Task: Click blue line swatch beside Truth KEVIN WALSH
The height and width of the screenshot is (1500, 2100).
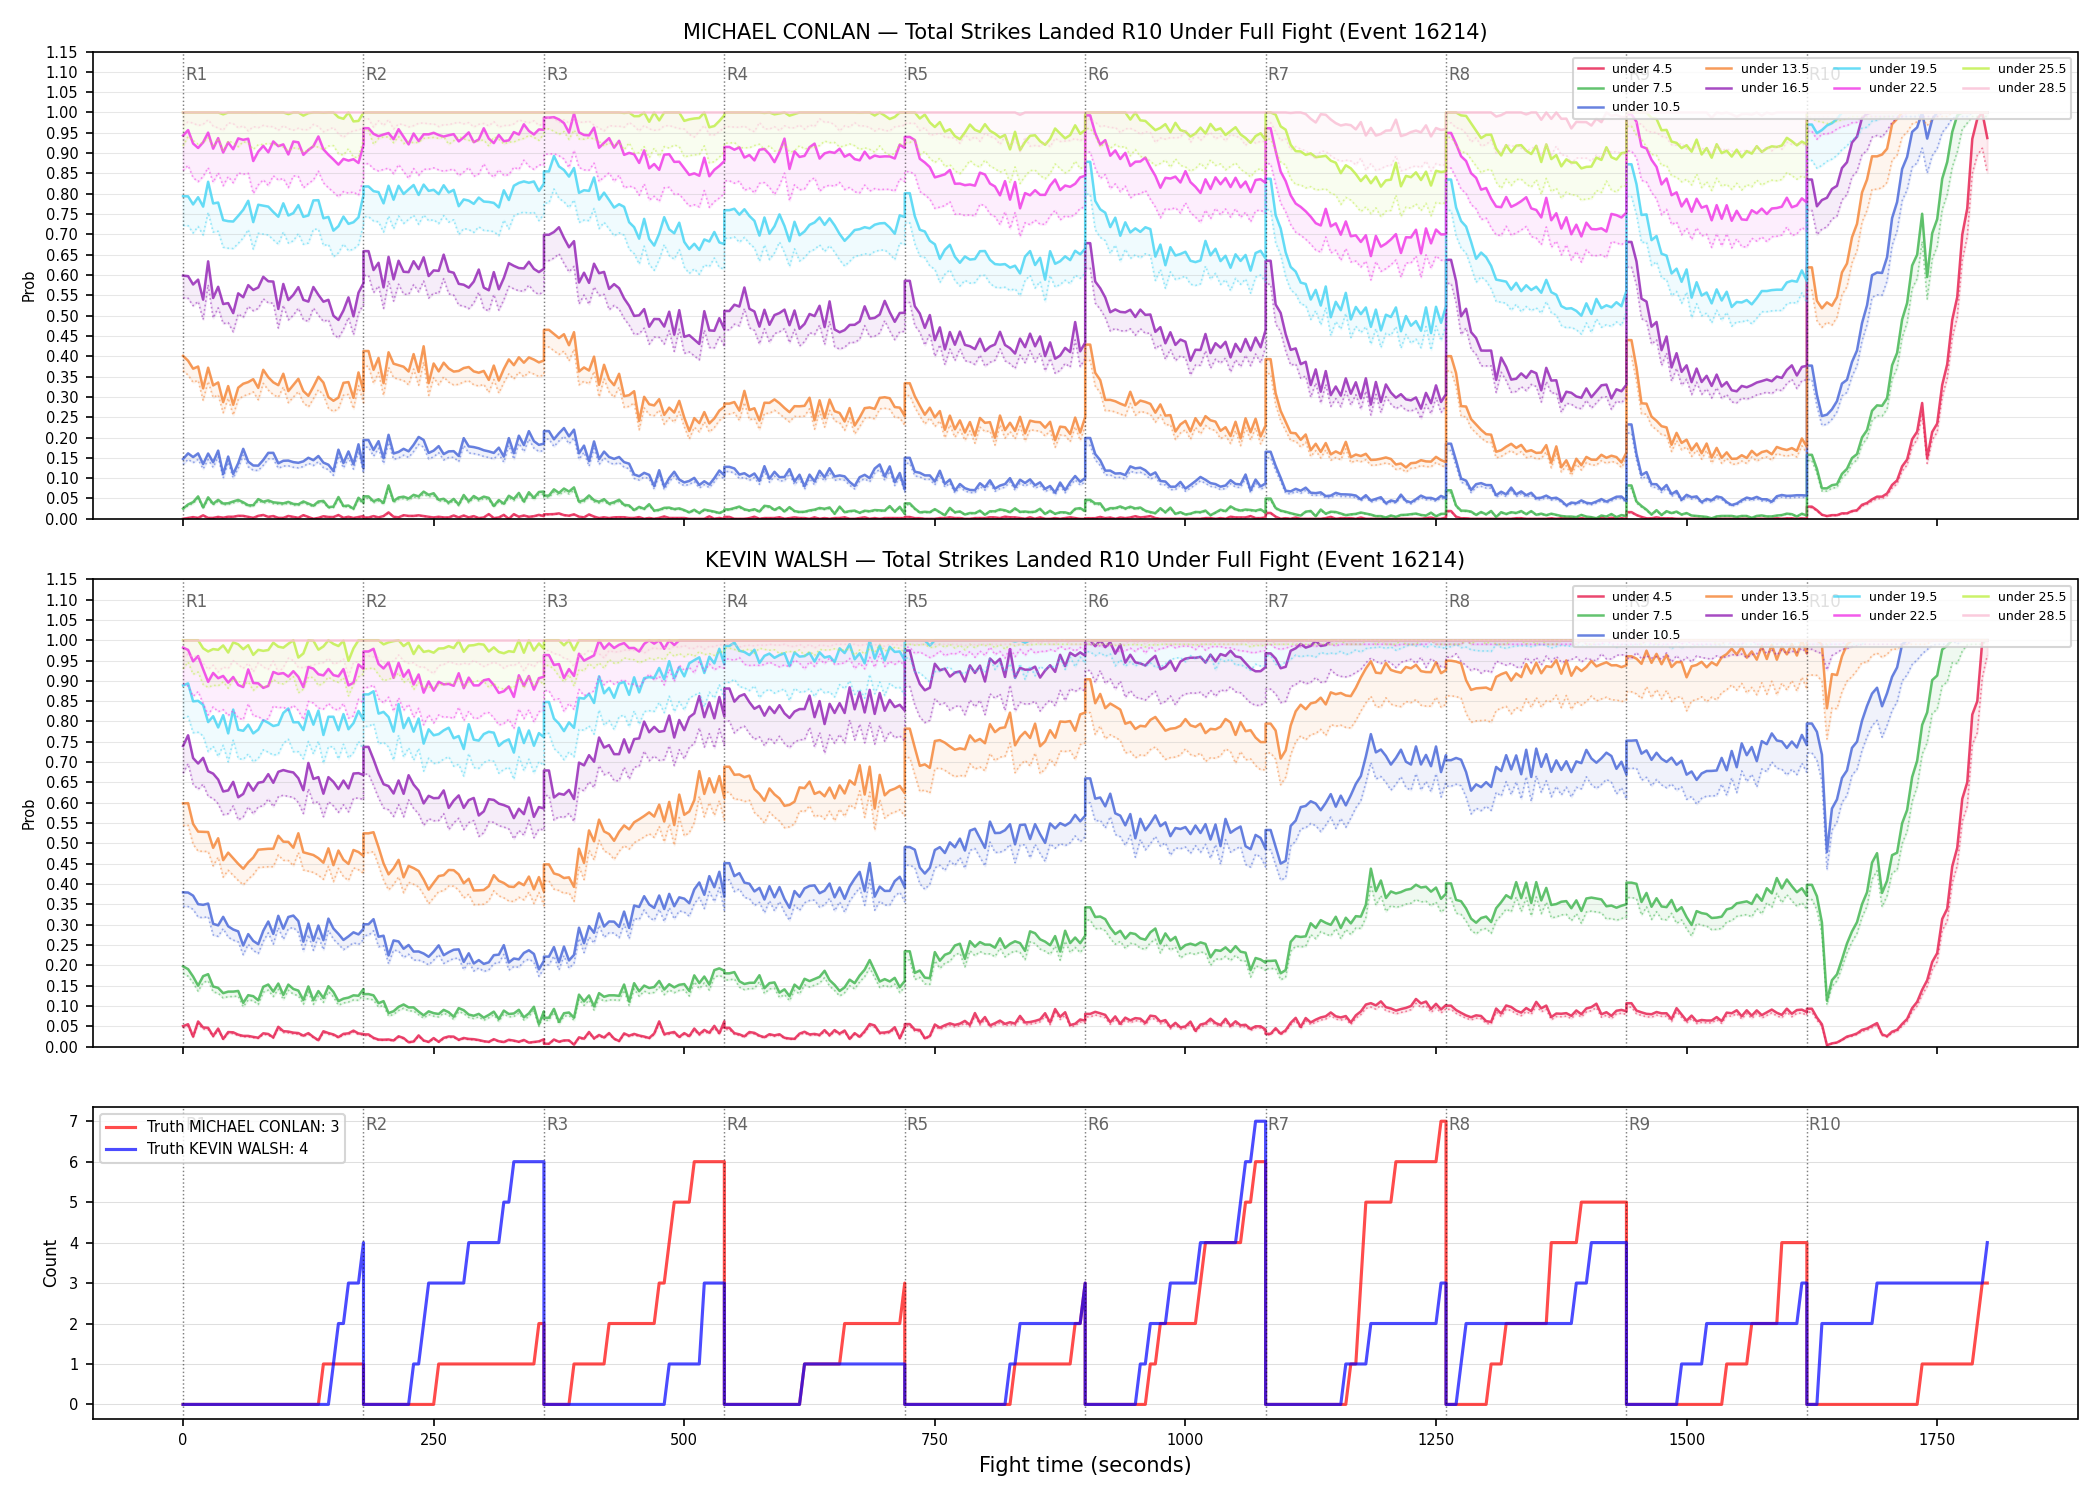Action: click(x=121, y=1149)
